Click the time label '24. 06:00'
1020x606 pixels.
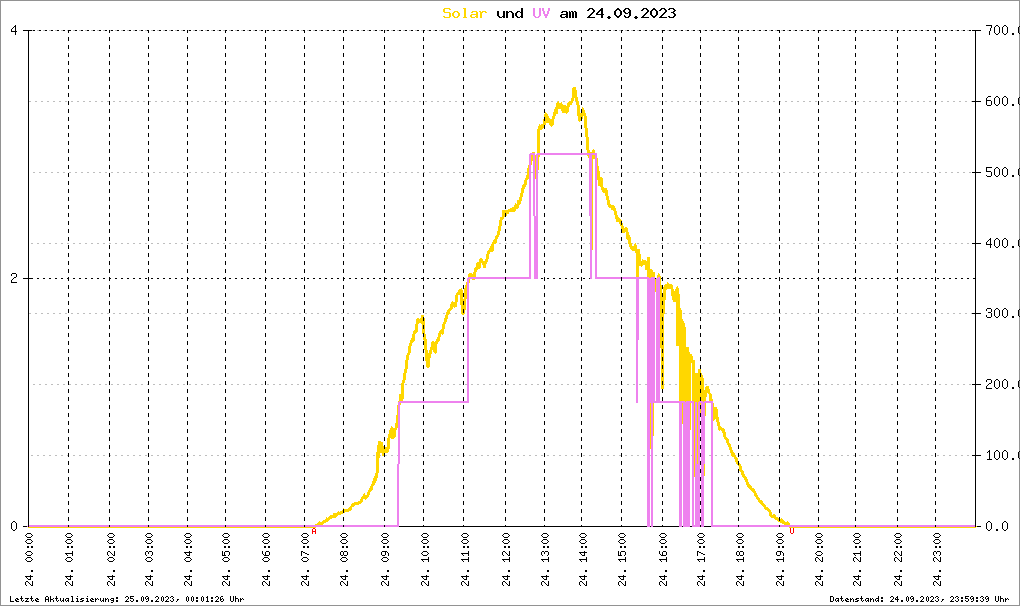pos(267,560)
